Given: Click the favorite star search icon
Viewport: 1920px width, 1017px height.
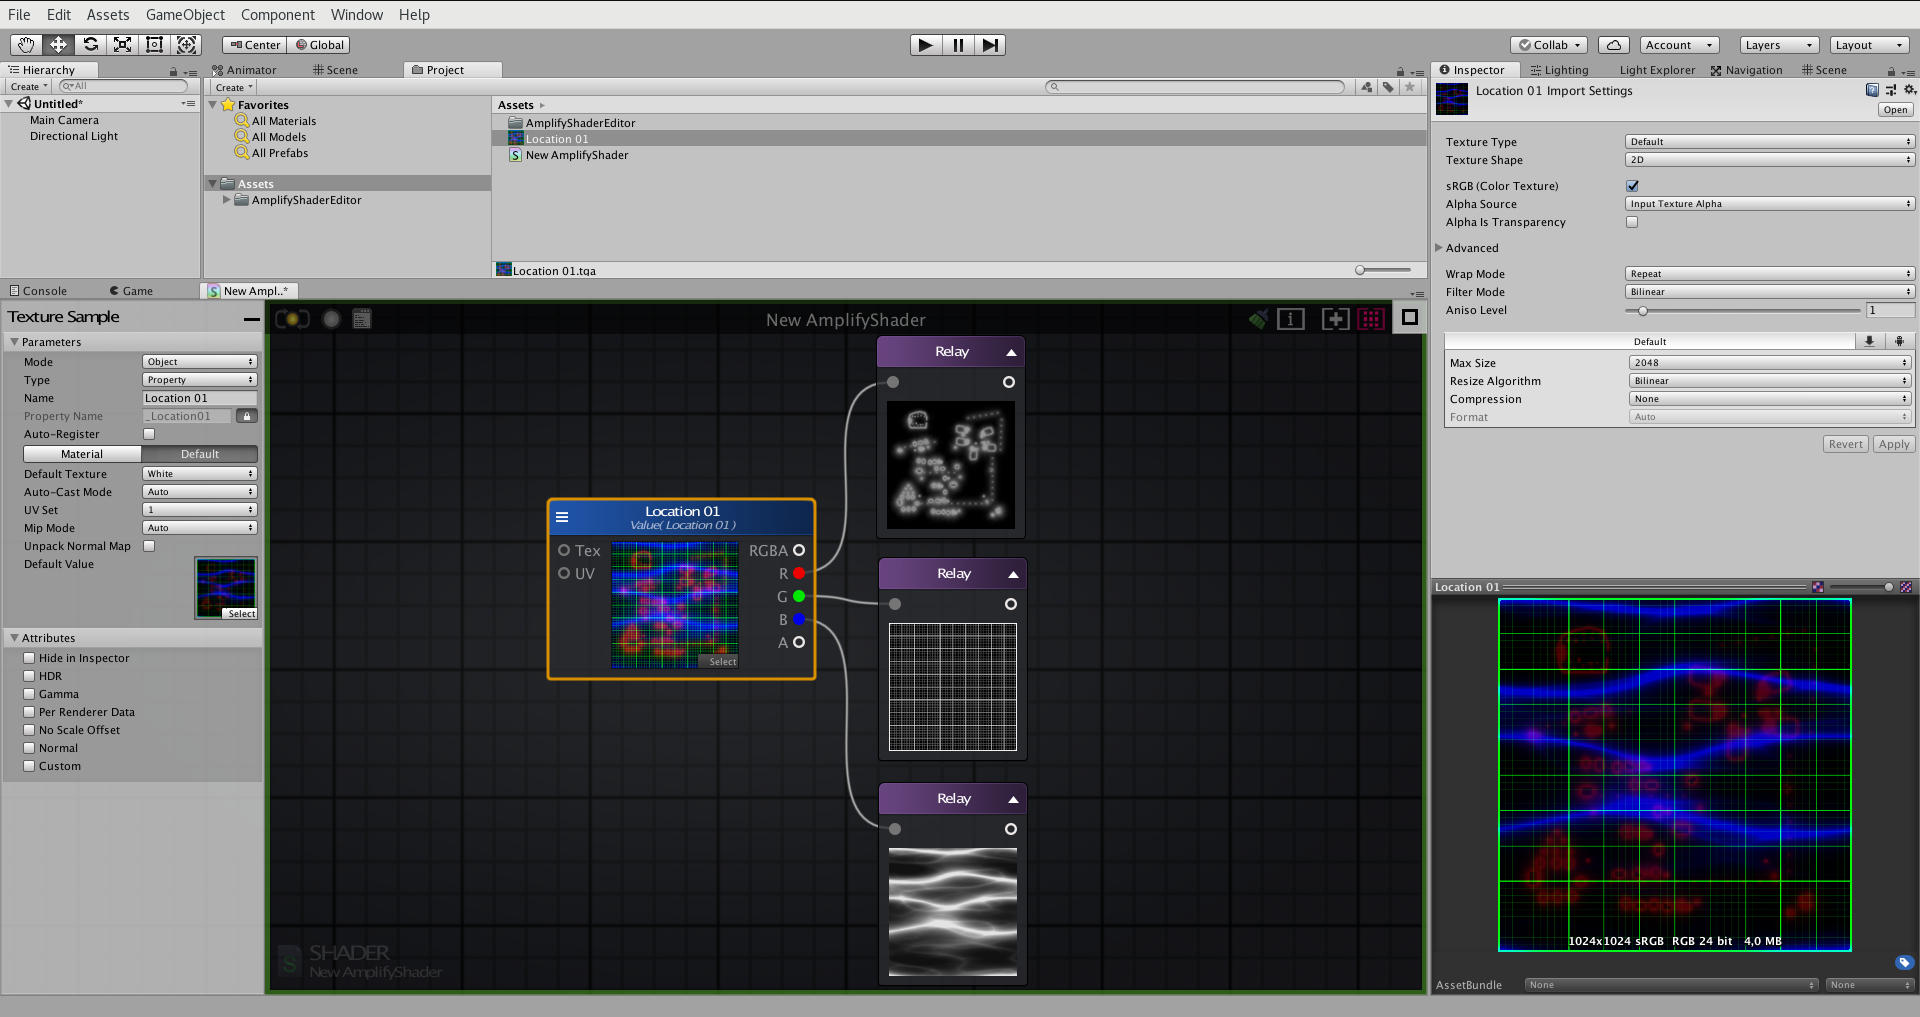Looking at the screenshot, I should pyautogui.click(x=1410, y=87).
